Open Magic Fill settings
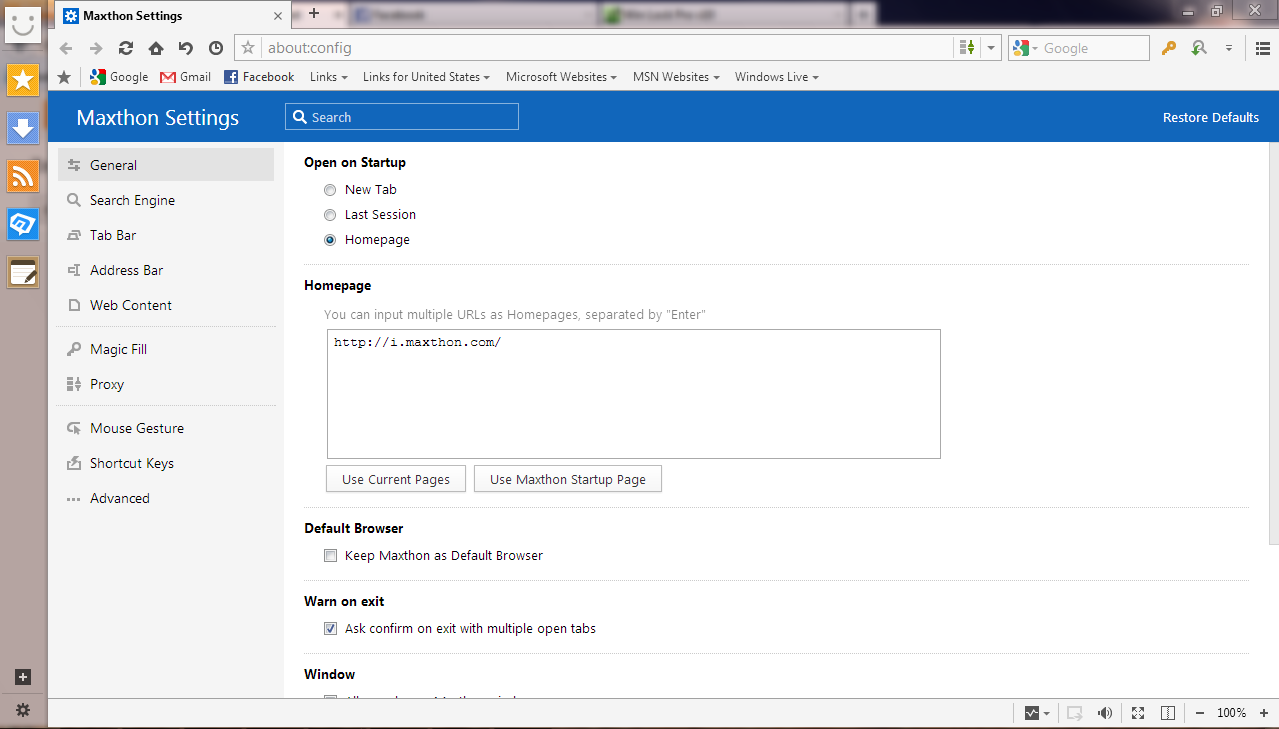1279x729 pixels. pyautogui.click(x=166, y=349)
